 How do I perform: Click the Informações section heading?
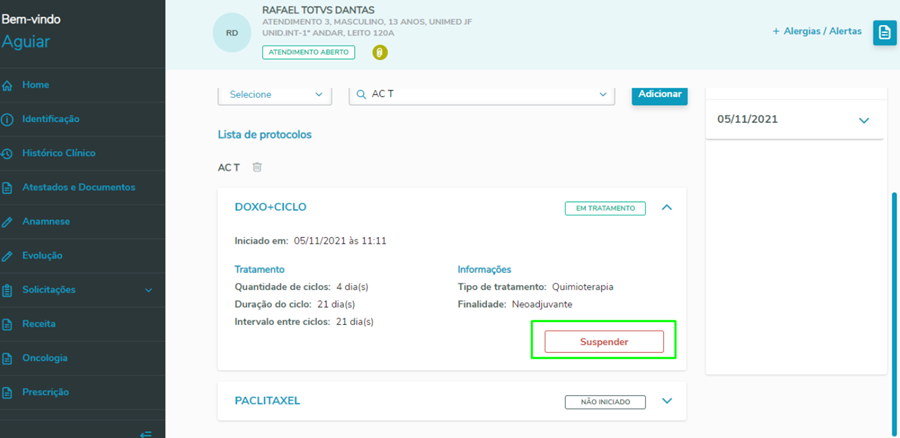coord(484,269)
